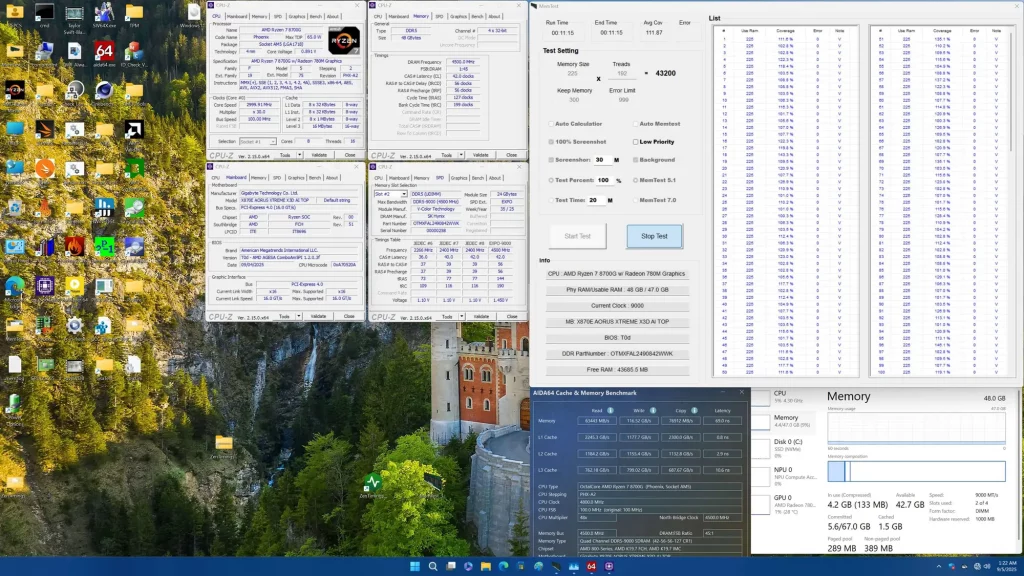Click the AIDA64 icon in the taskbar

coord(591,566)
